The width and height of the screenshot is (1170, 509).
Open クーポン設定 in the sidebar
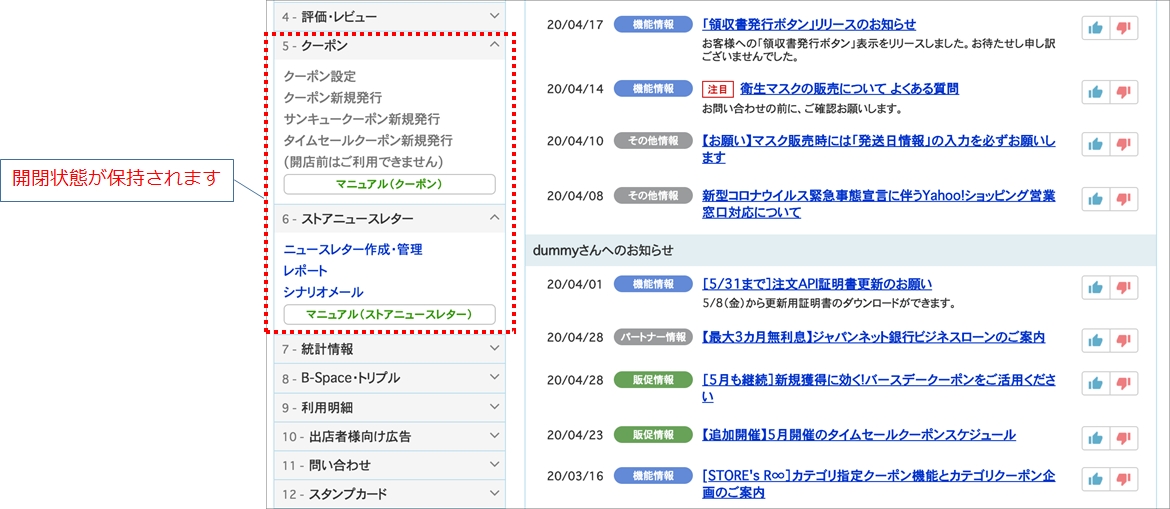(320, 76)
